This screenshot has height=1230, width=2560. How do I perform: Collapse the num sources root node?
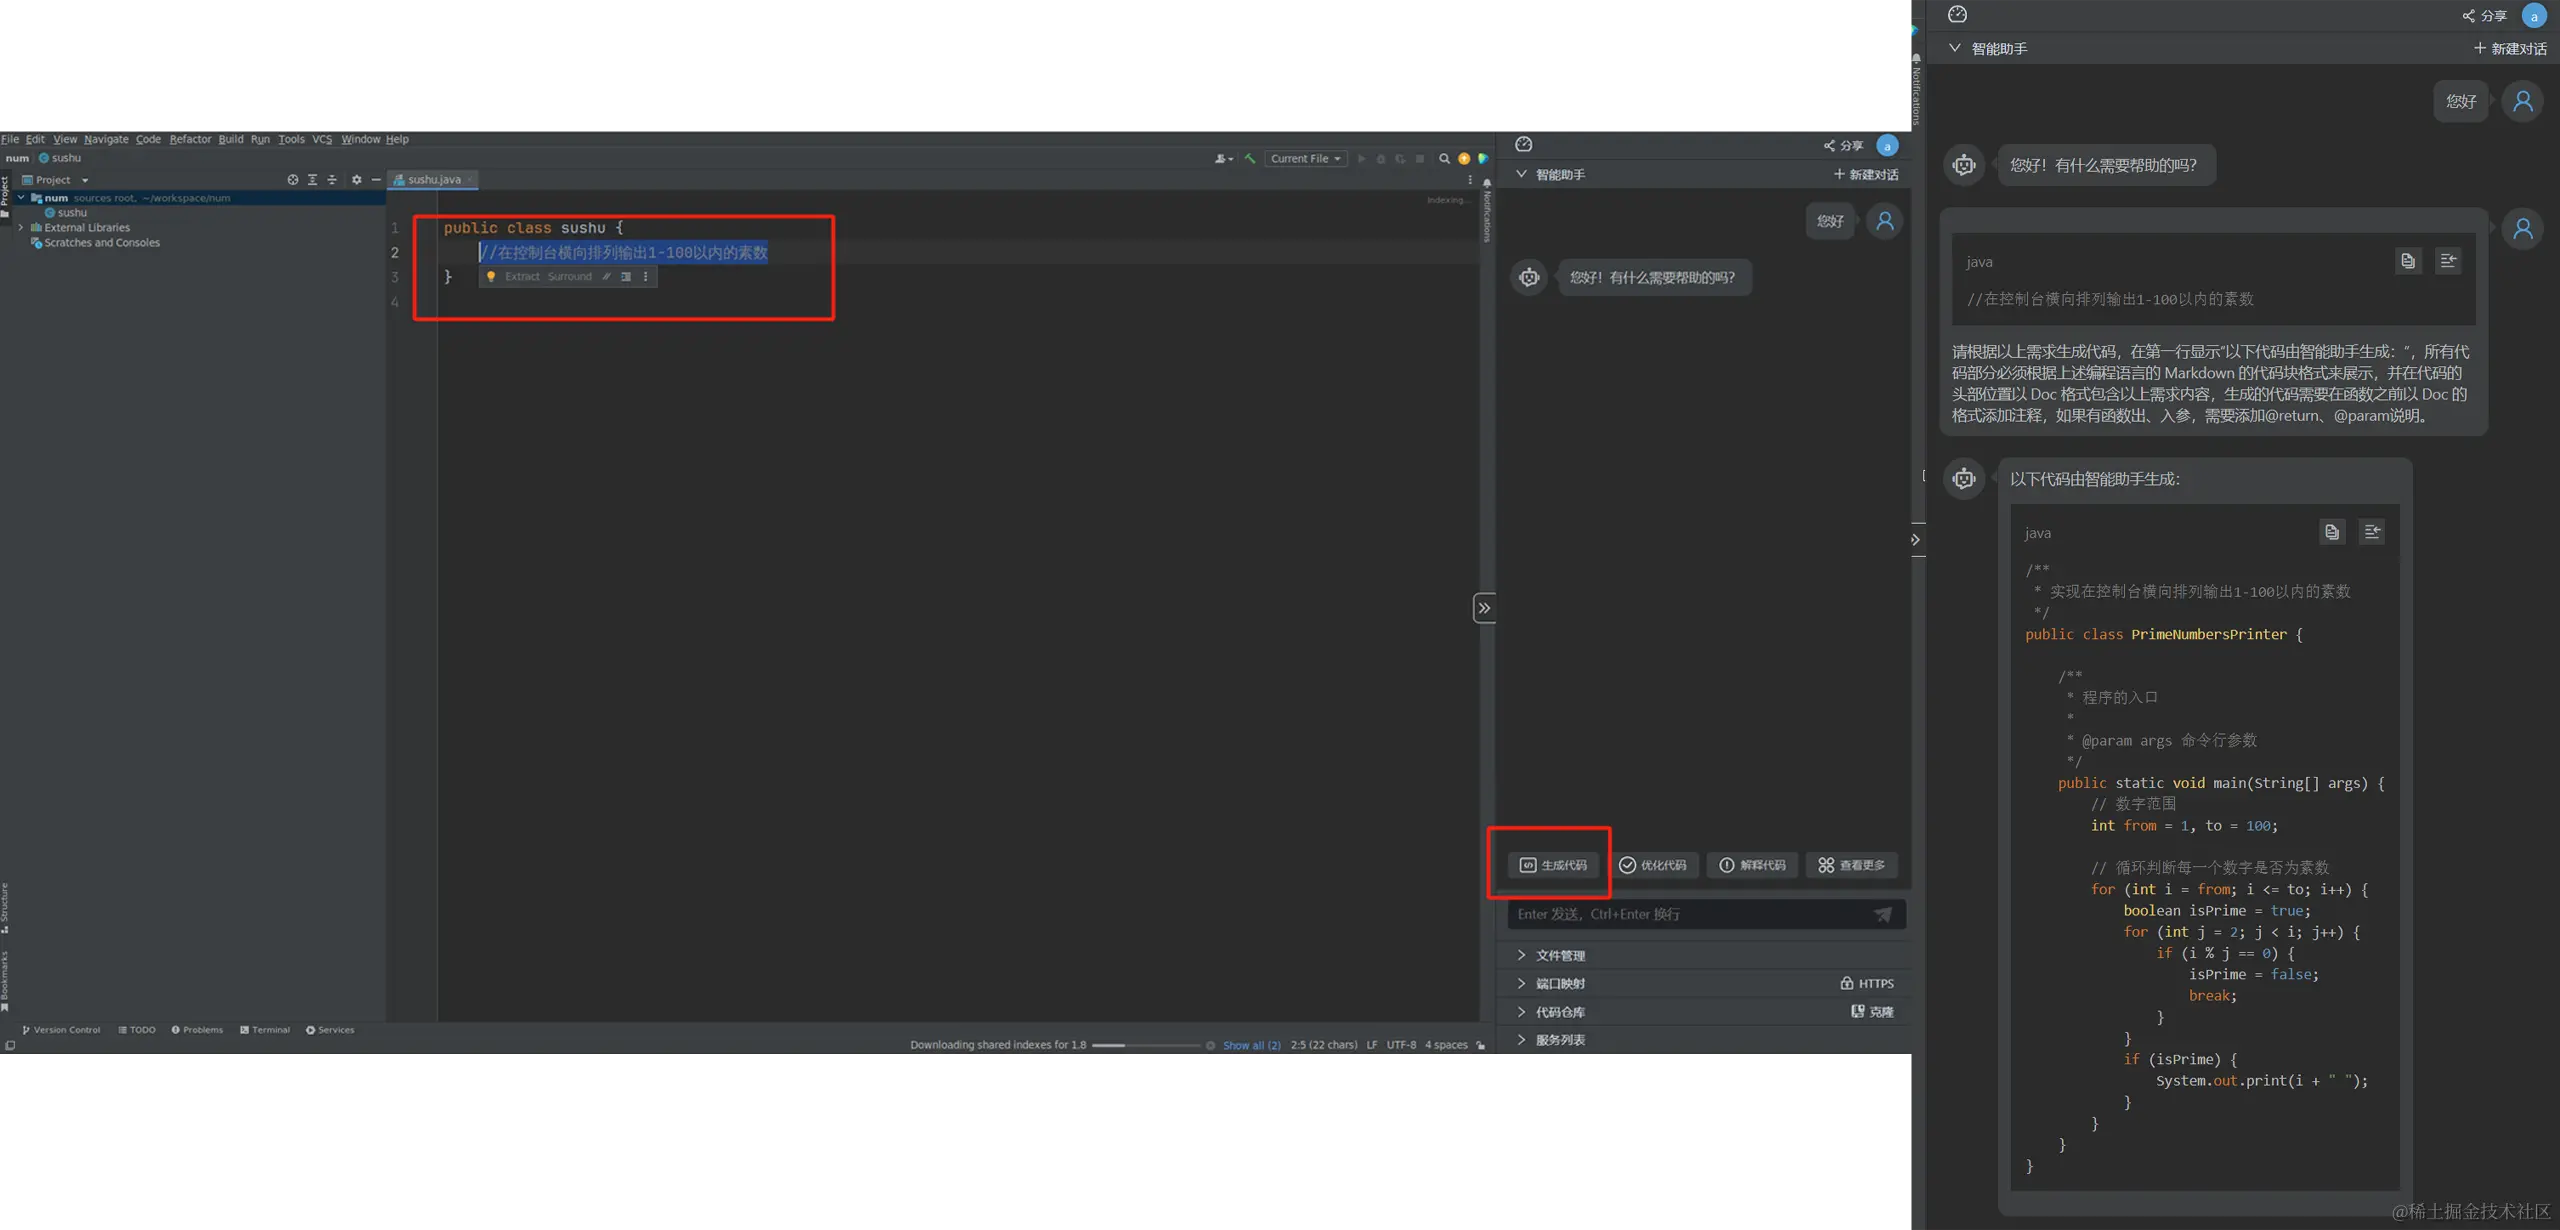21,198
